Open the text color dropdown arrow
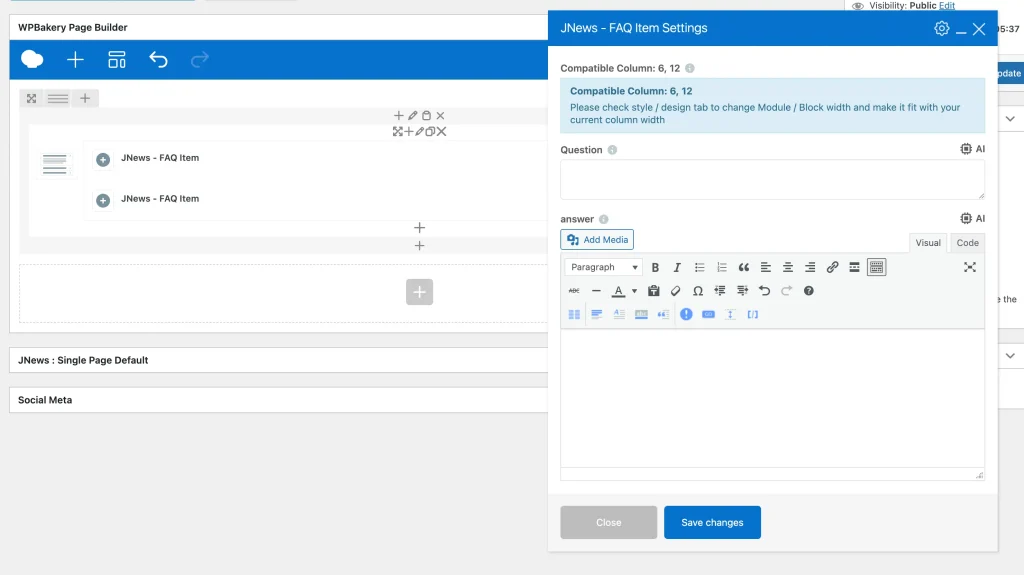 634,292
